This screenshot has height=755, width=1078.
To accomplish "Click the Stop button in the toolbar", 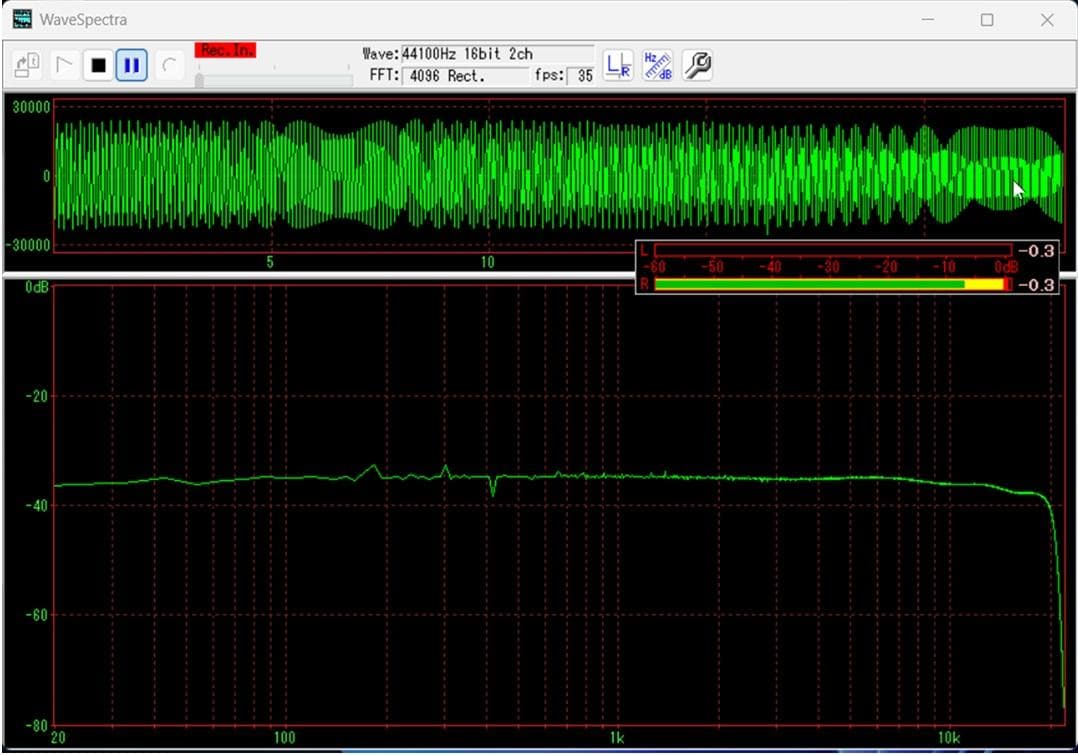I will pos(98,66).
